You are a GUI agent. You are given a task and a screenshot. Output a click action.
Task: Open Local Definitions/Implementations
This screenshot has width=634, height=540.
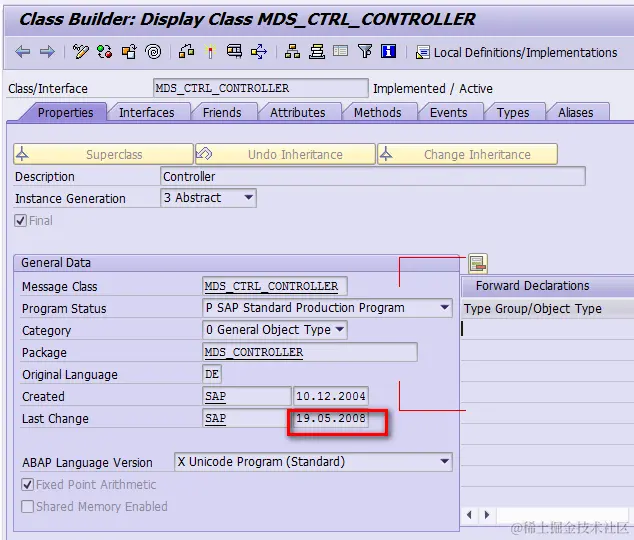tap(516, 53)
